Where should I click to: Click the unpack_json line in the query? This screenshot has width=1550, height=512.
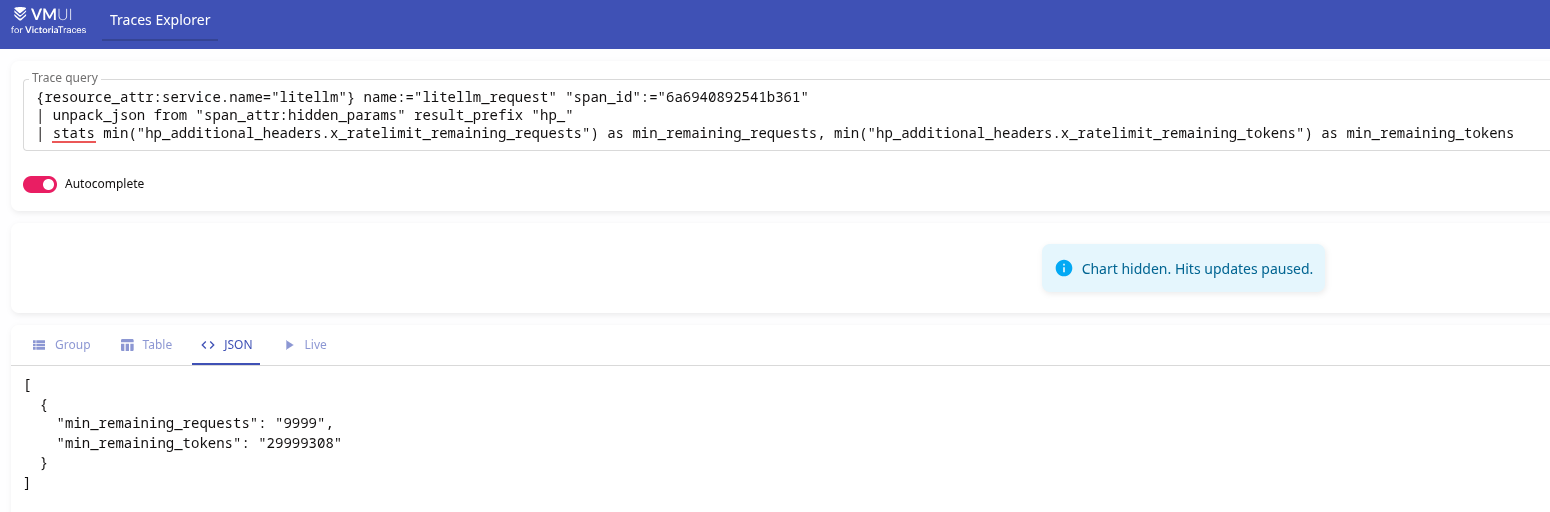click(x=305, y=115)
